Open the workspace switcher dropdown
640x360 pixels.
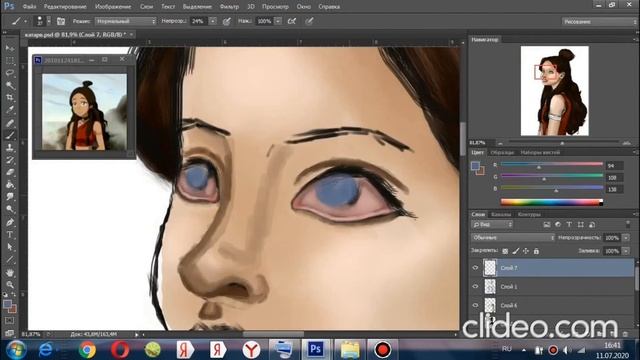point(600,21)
